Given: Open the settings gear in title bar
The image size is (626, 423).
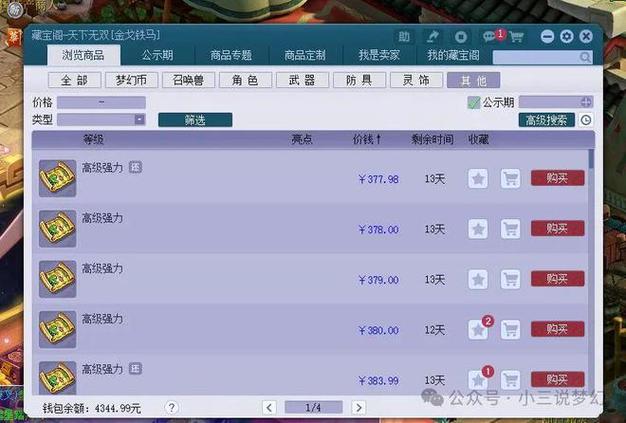Looking at the screenshot, I should click(567, 36).
